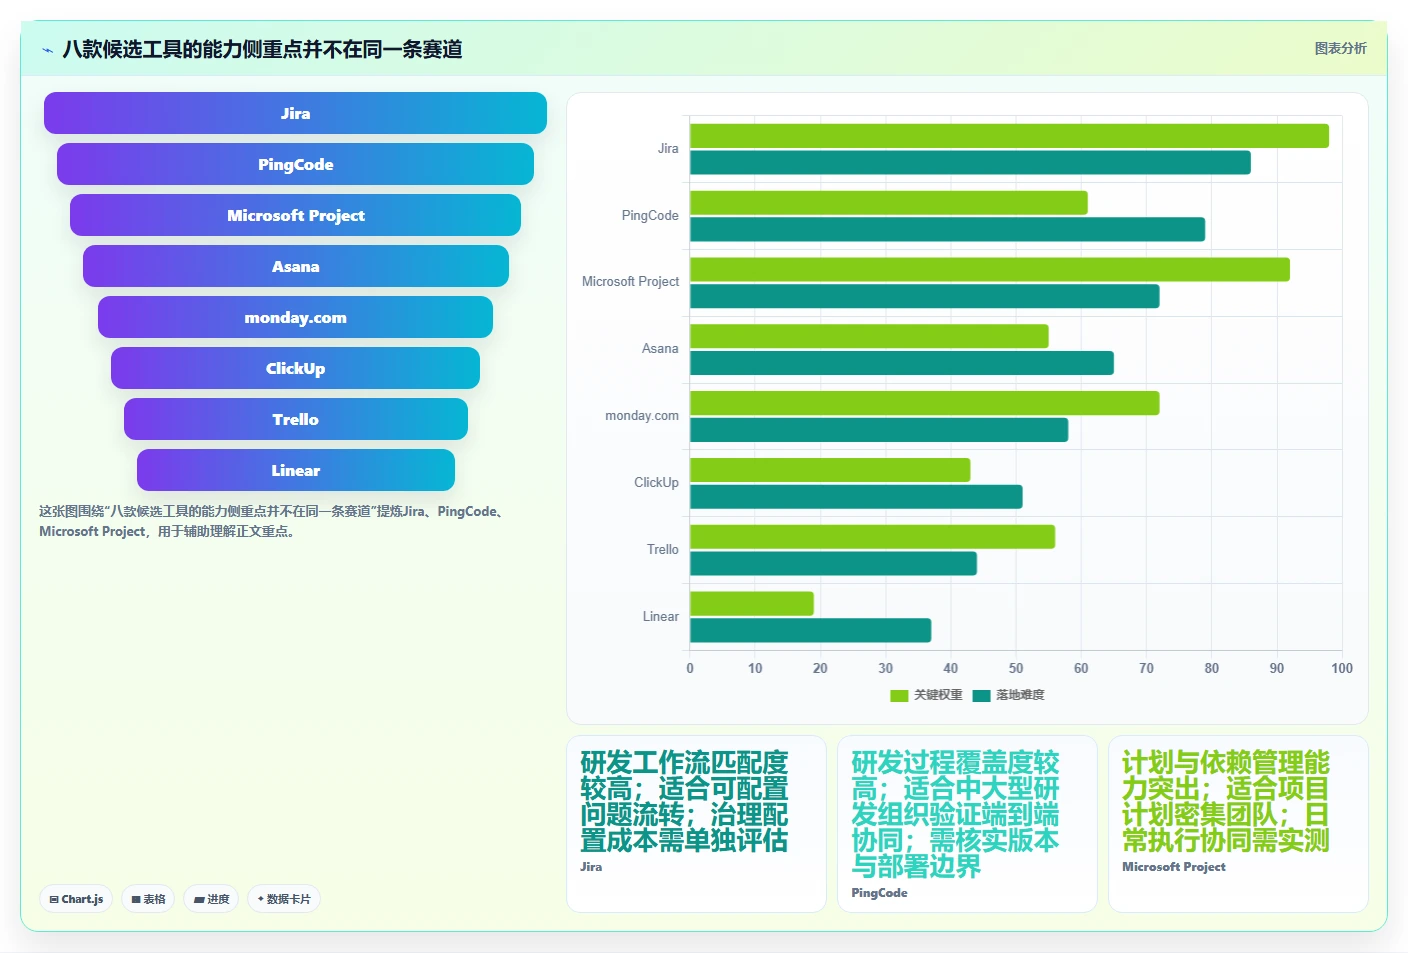Open the PingCode summary card
This screenshot has width=1408, height=953.
[967, 824]
